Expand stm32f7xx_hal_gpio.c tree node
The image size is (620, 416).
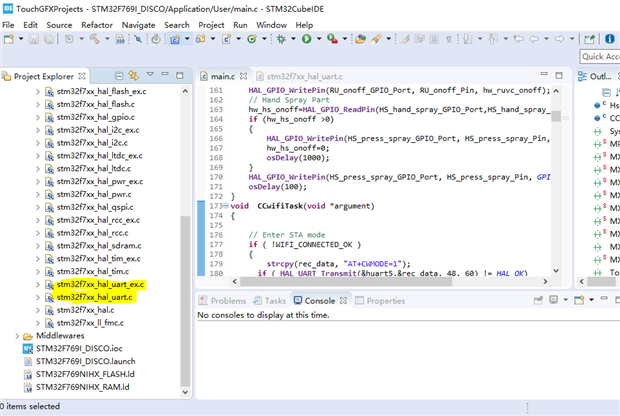38,117
